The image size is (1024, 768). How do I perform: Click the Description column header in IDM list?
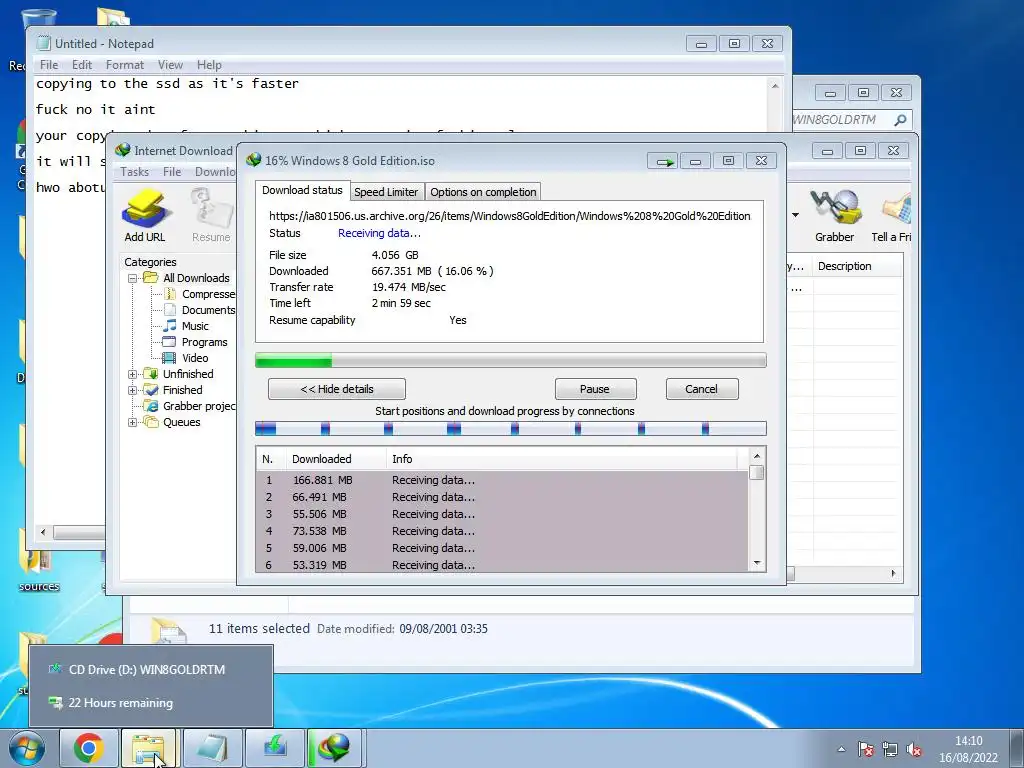click(x=857, y=266)
